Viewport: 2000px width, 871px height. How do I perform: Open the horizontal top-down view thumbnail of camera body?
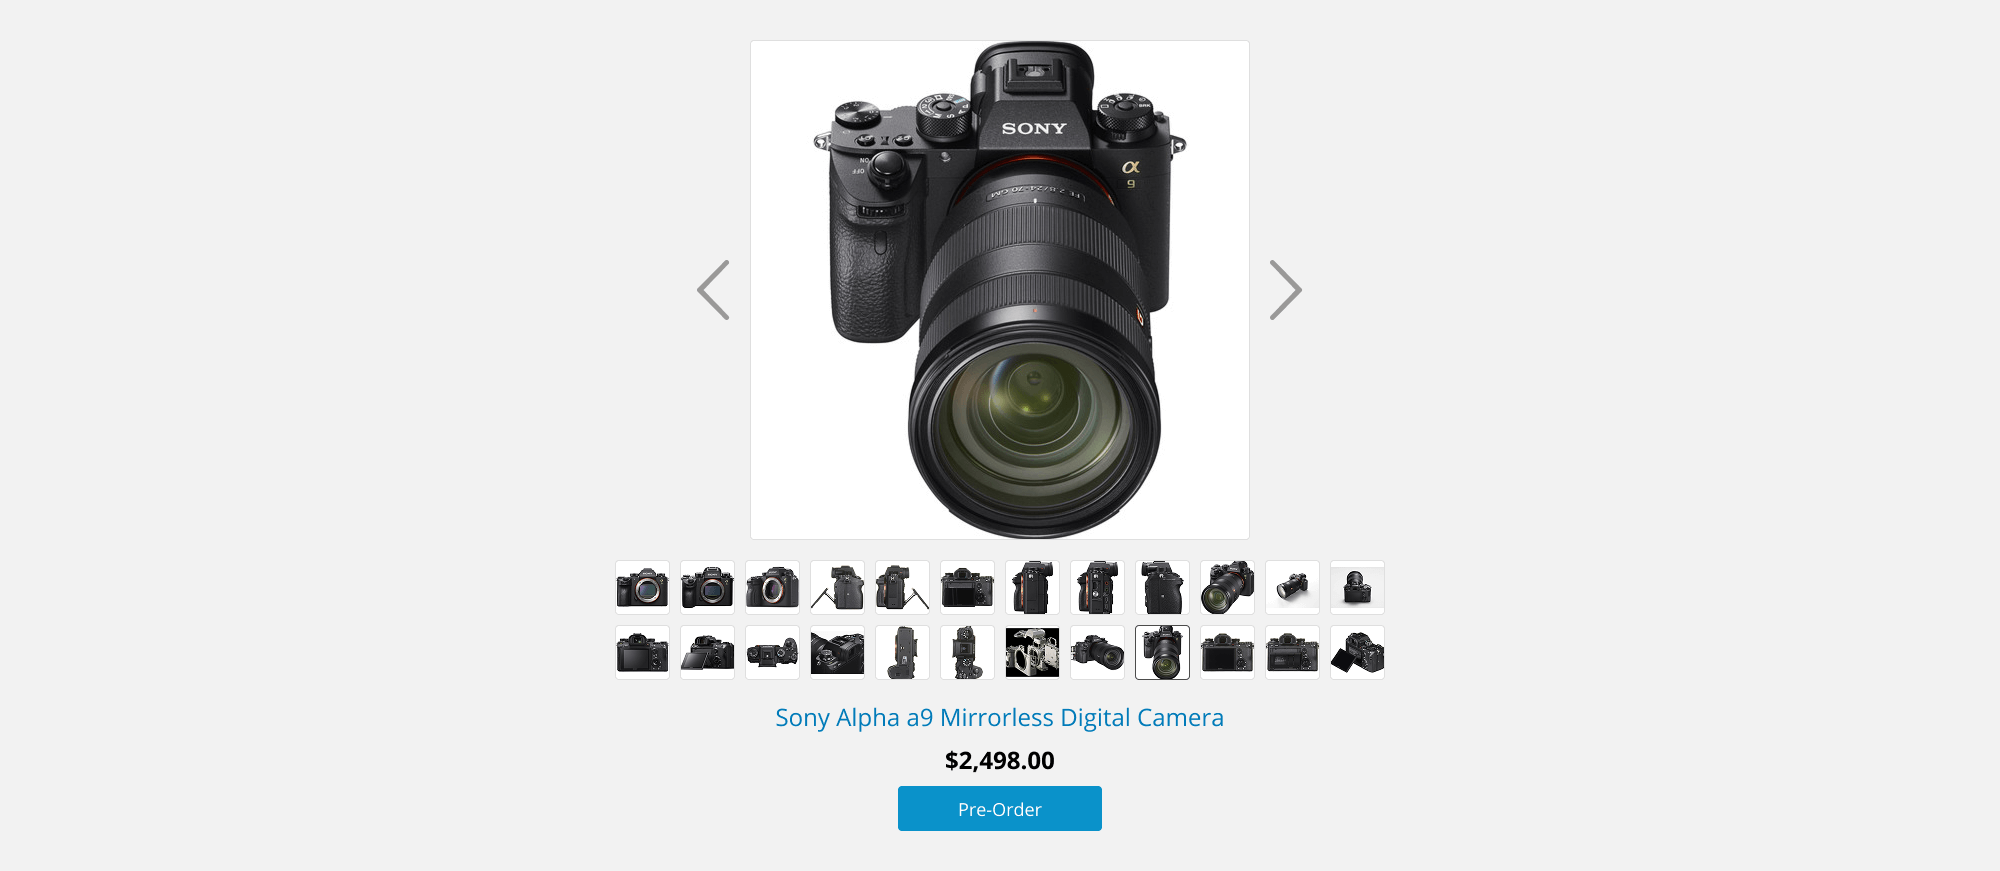pos(772,652)
